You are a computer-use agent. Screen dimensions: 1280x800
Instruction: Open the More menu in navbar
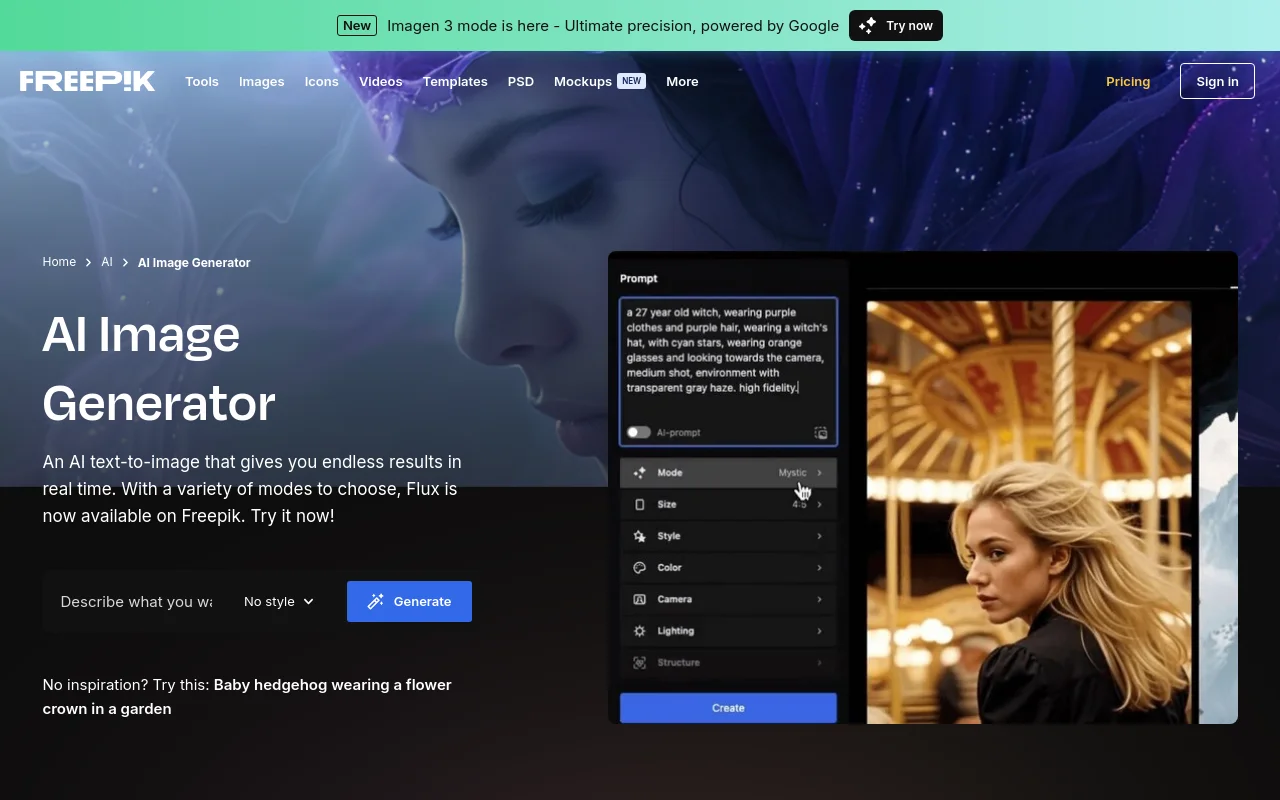(x=682, y=82)
